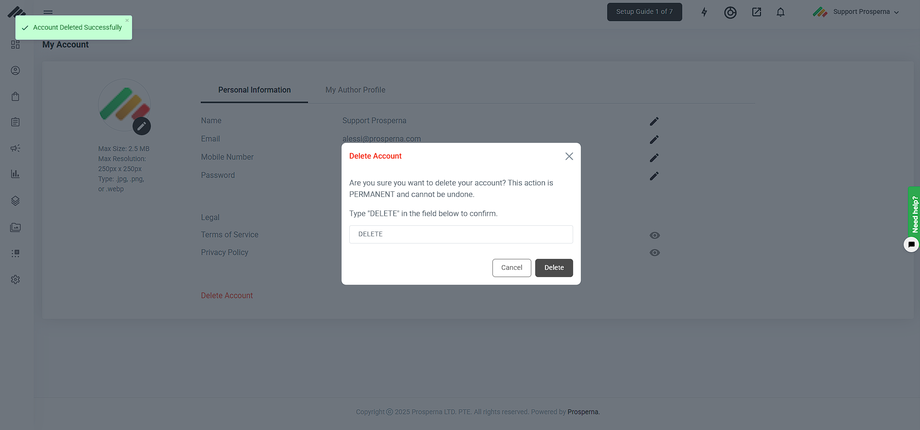
Task: Open the megaphone marketing icon in sidebar
Action: click(x=15, y=148)
